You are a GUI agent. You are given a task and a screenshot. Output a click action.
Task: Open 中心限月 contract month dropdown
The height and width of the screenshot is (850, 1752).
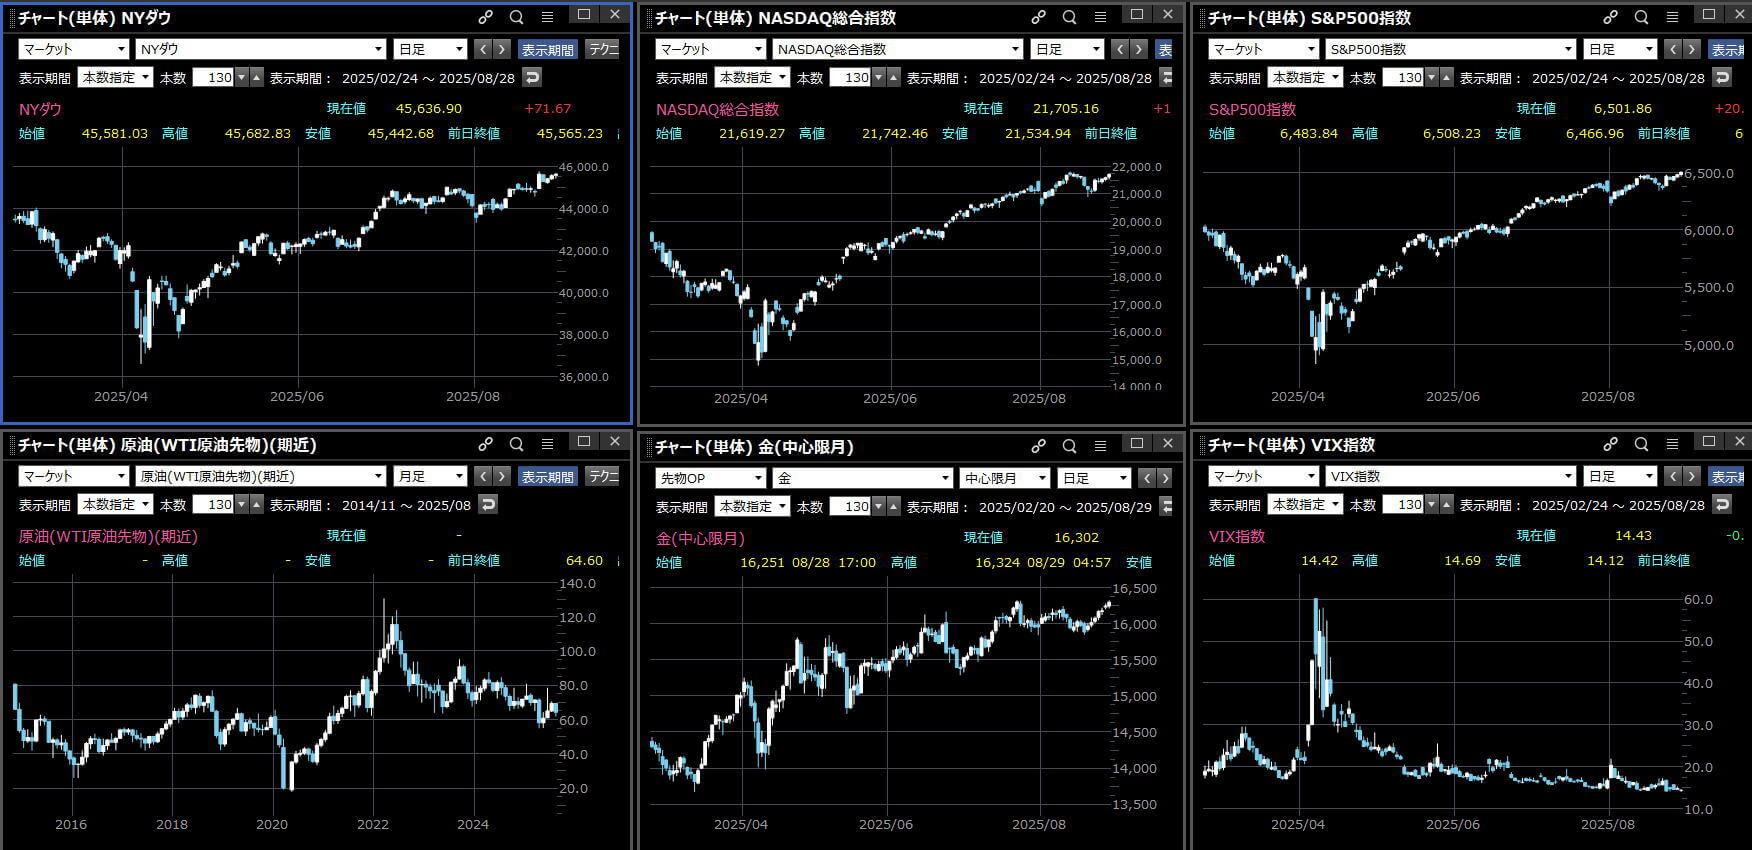(1004, 478)
